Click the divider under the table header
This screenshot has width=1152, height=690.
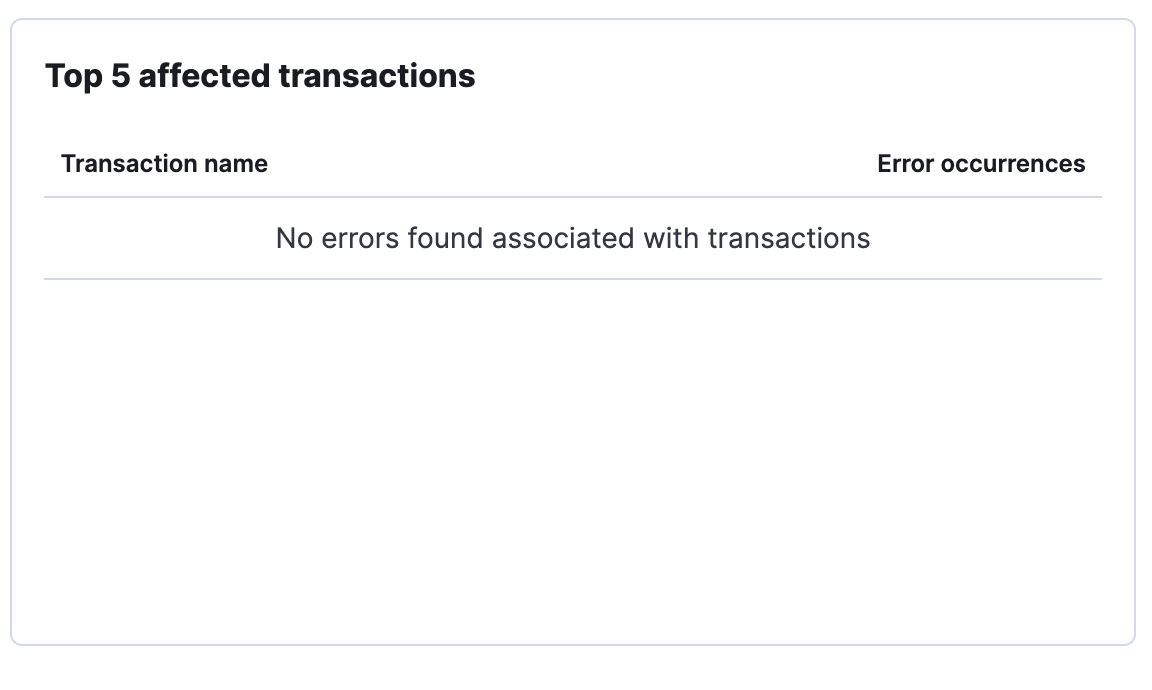click(573, 196)
